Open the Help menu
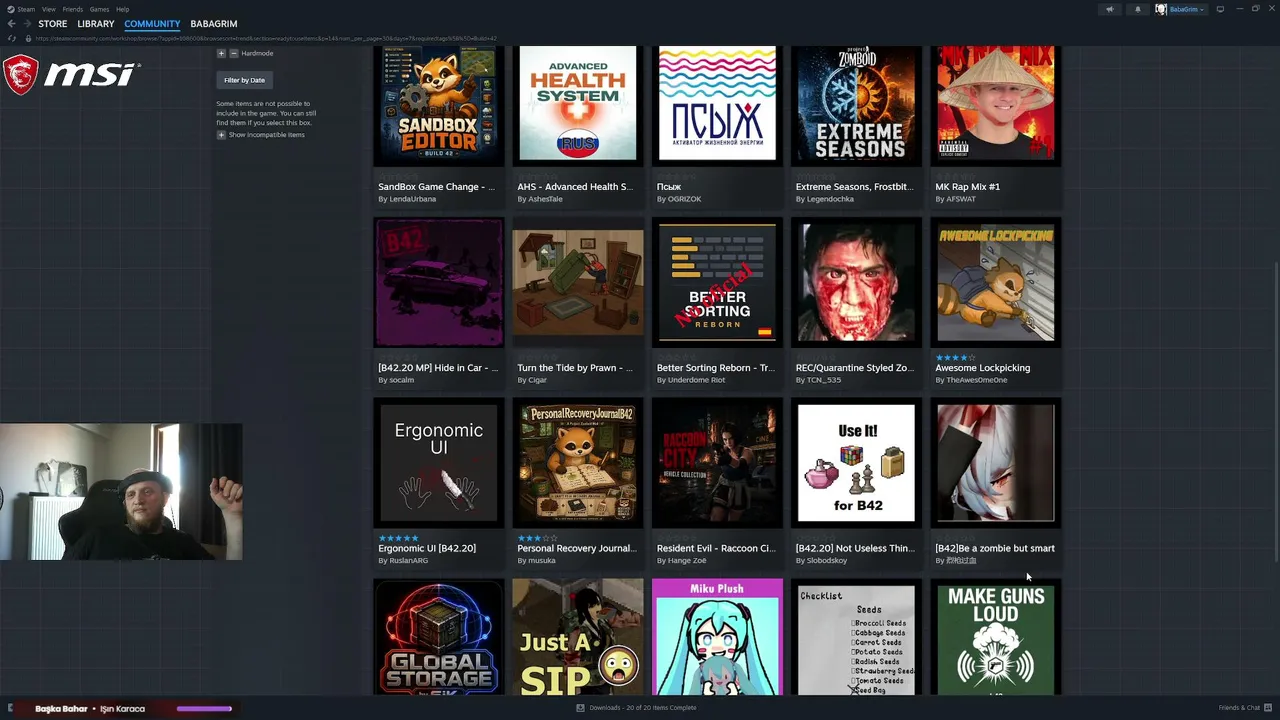The image size is (1280, 720). click(122, 9)
